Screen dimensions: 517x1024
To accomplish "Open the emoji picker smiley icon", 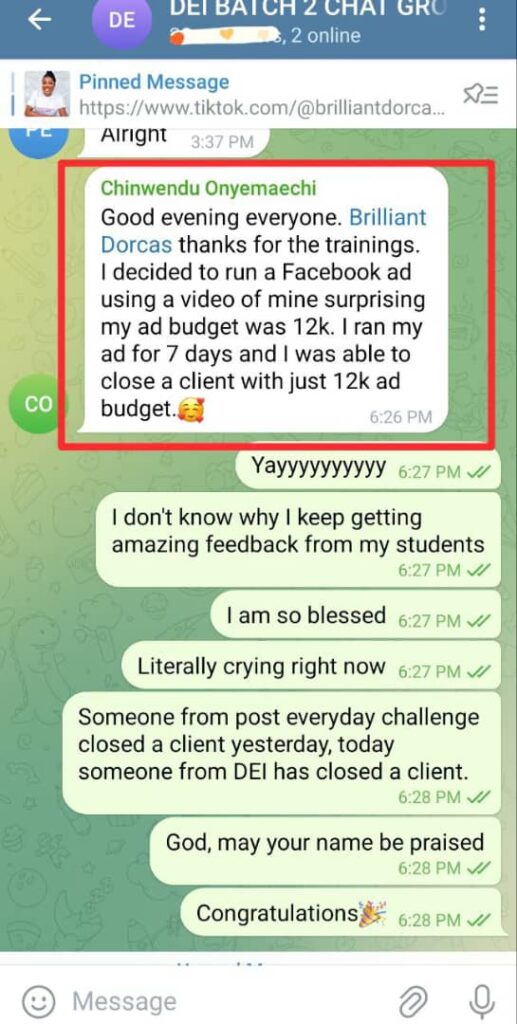I will 39,1000.
